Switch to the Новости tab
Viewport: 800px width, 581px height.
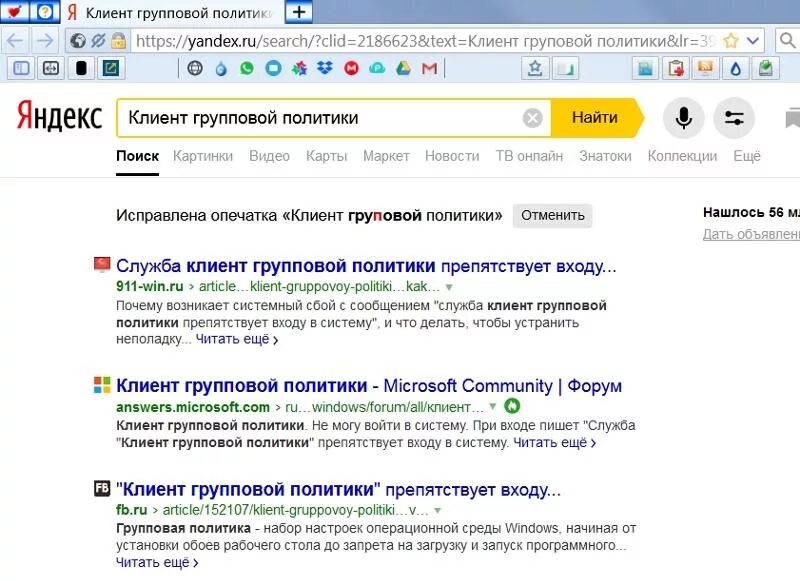[452, 156]
